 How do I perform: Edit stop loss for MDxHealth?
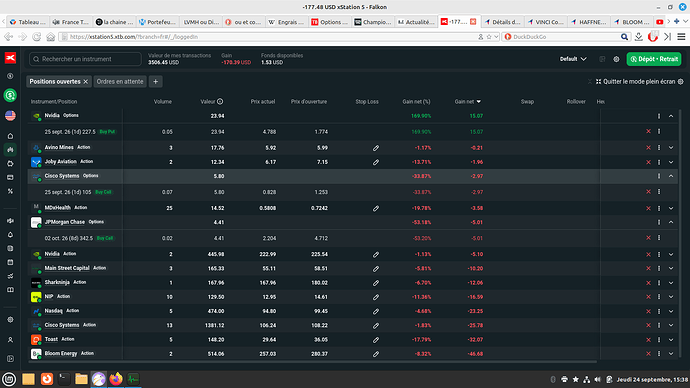(x=376, y=208)
